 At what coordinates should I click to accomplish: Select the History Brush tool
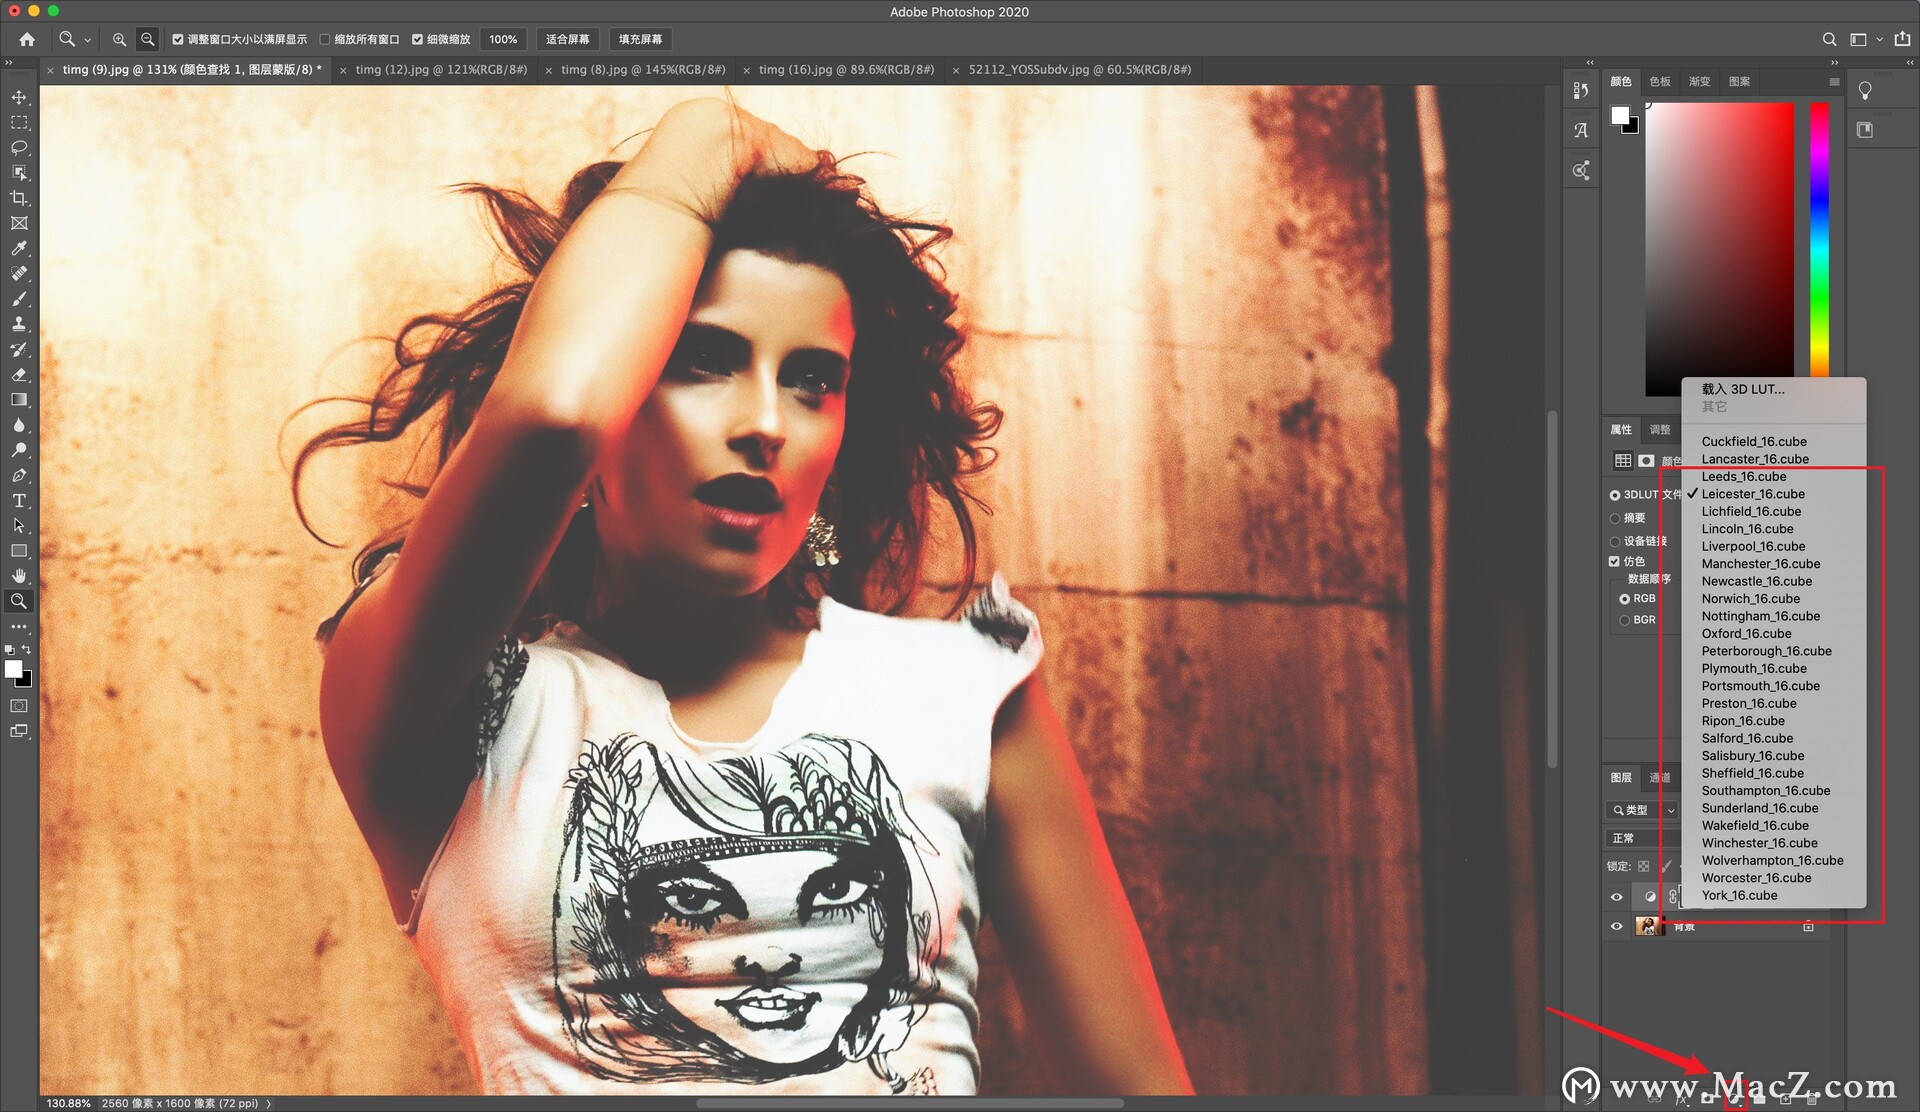coord(19,349)
